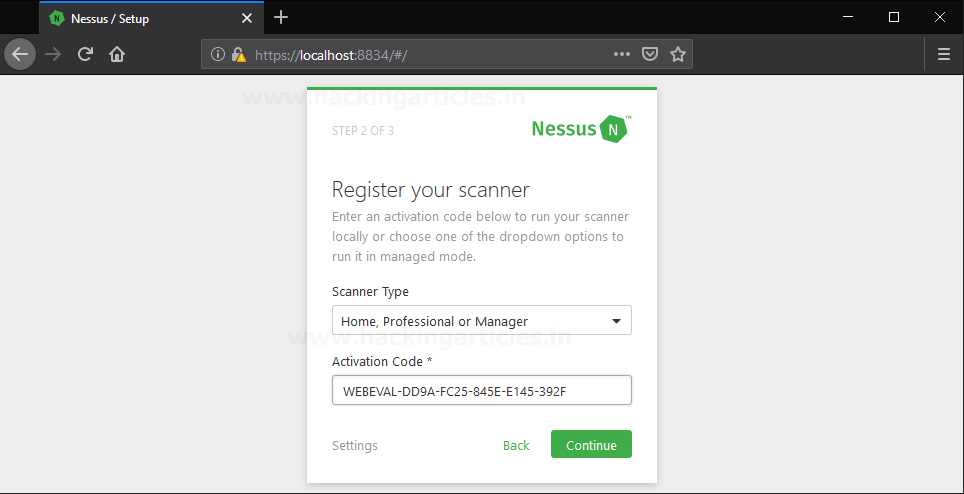Screen dimensions: 964x494
Task: Click inside the Activation Code field
Action: click(481, 390)
